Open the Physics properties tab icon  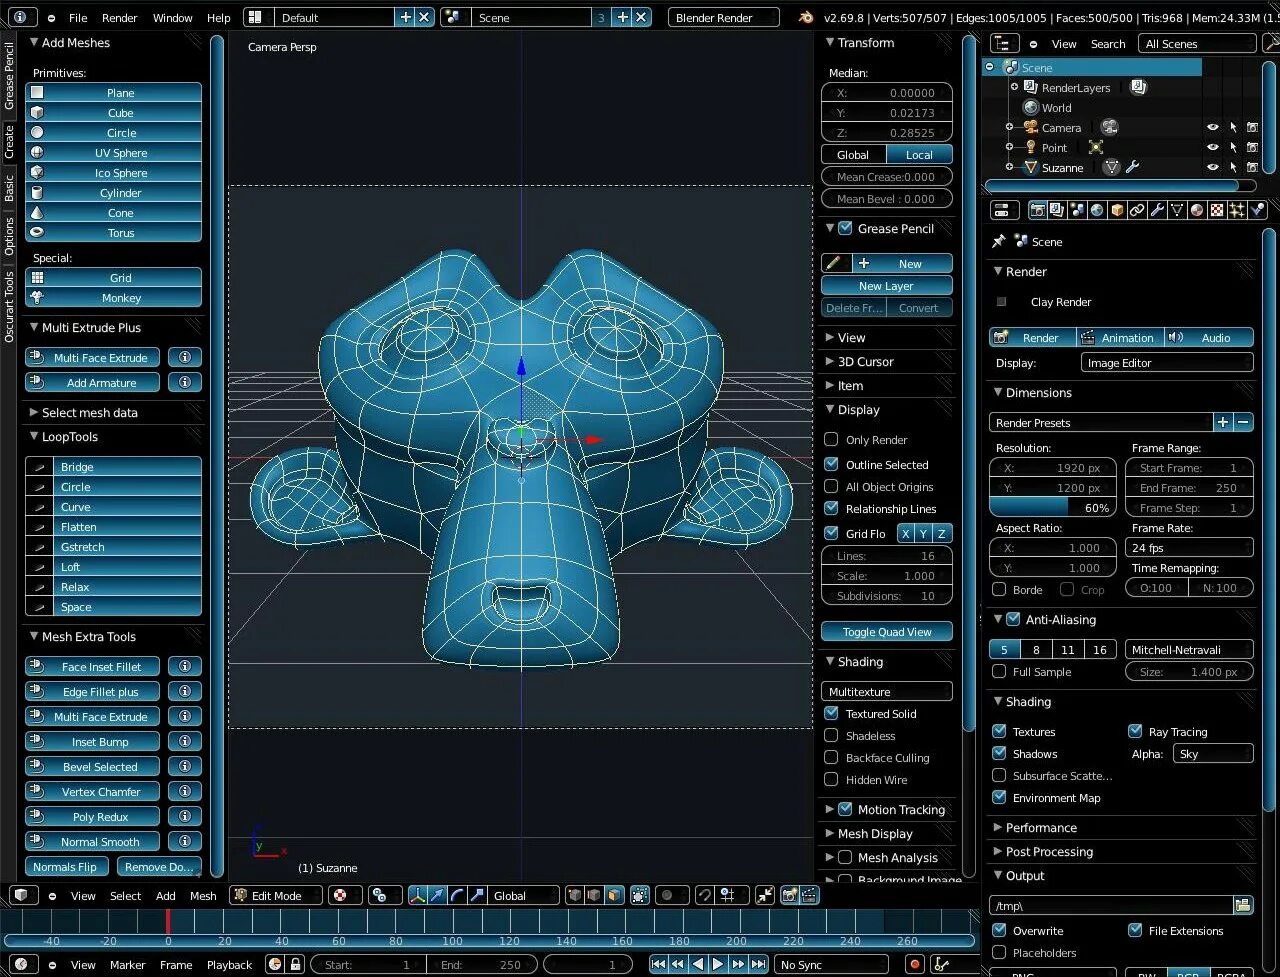[x=1257, y=210]
